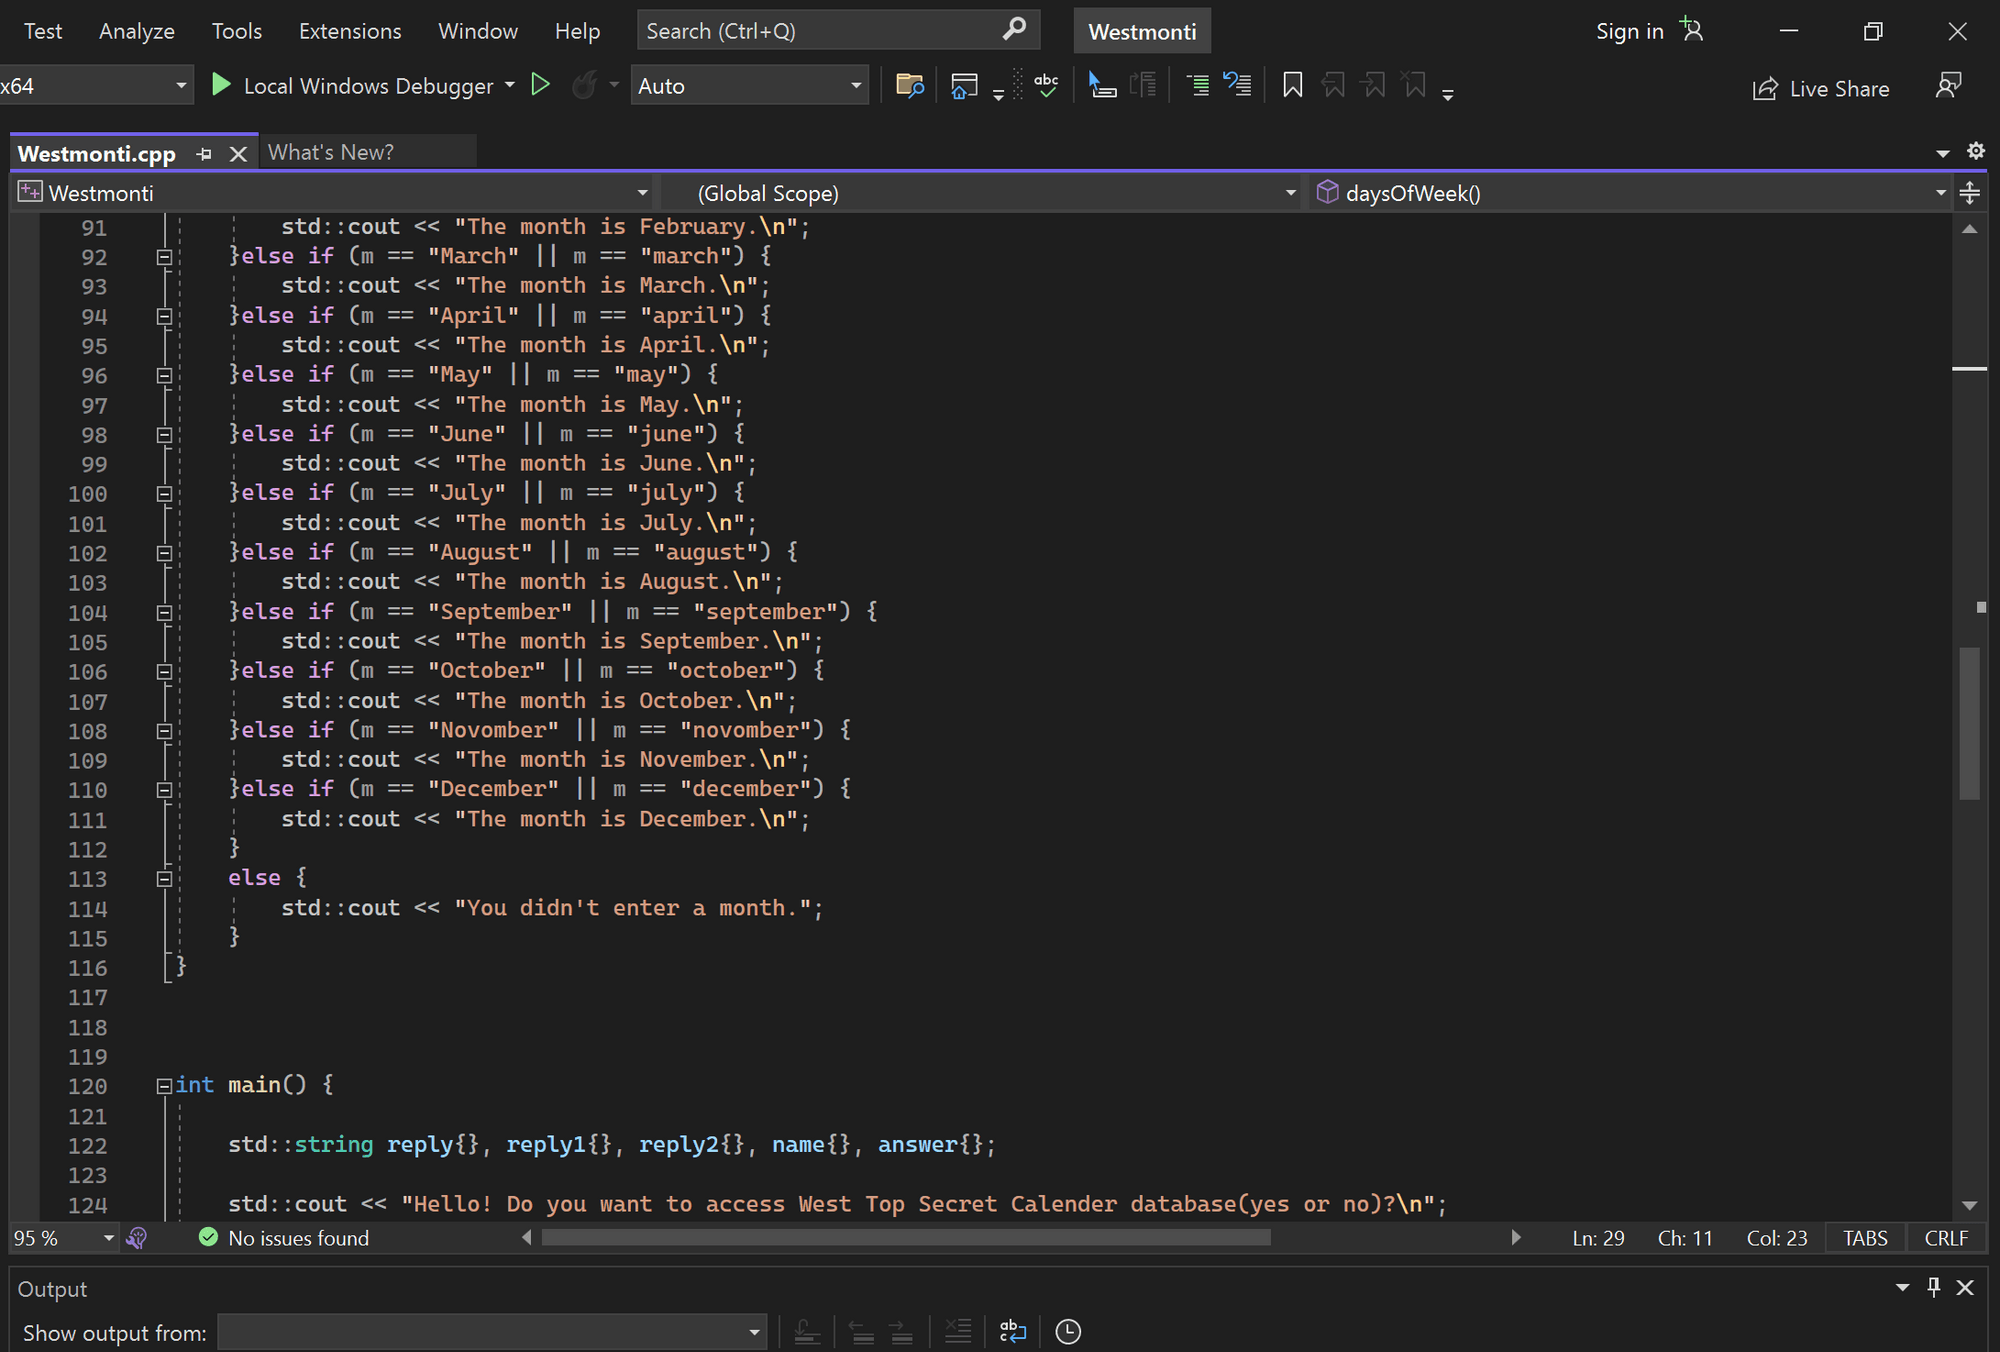2000x1352 pixels.
Task: Click the vertical scrollbar down arrow
Action: [x=1970, y=1206]
